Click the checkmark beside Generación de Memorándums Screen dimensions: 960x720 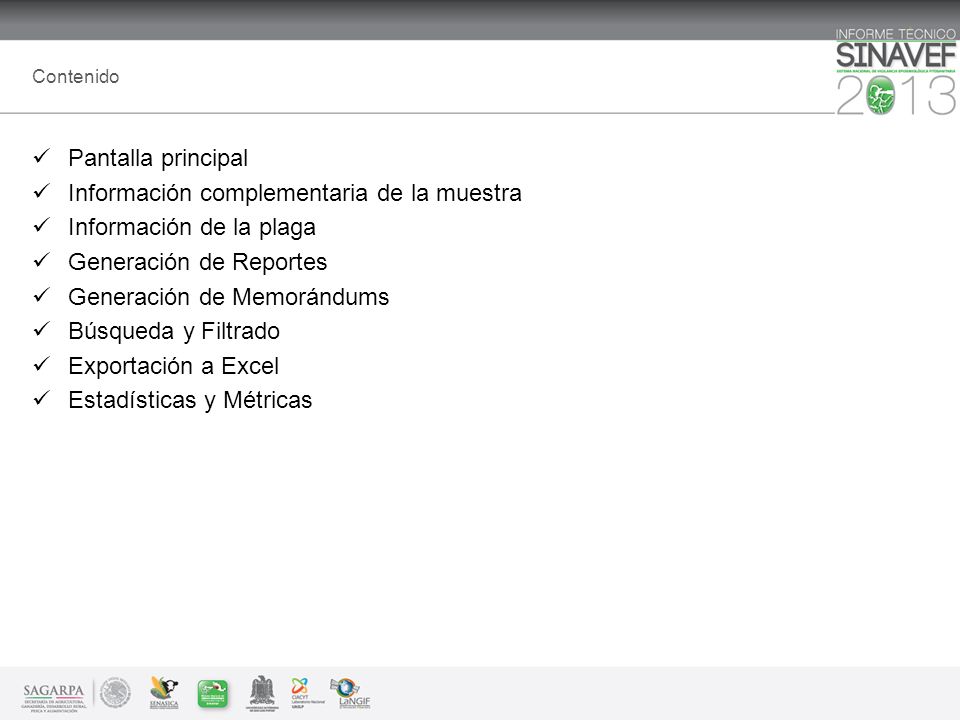[x=41, y=295]
